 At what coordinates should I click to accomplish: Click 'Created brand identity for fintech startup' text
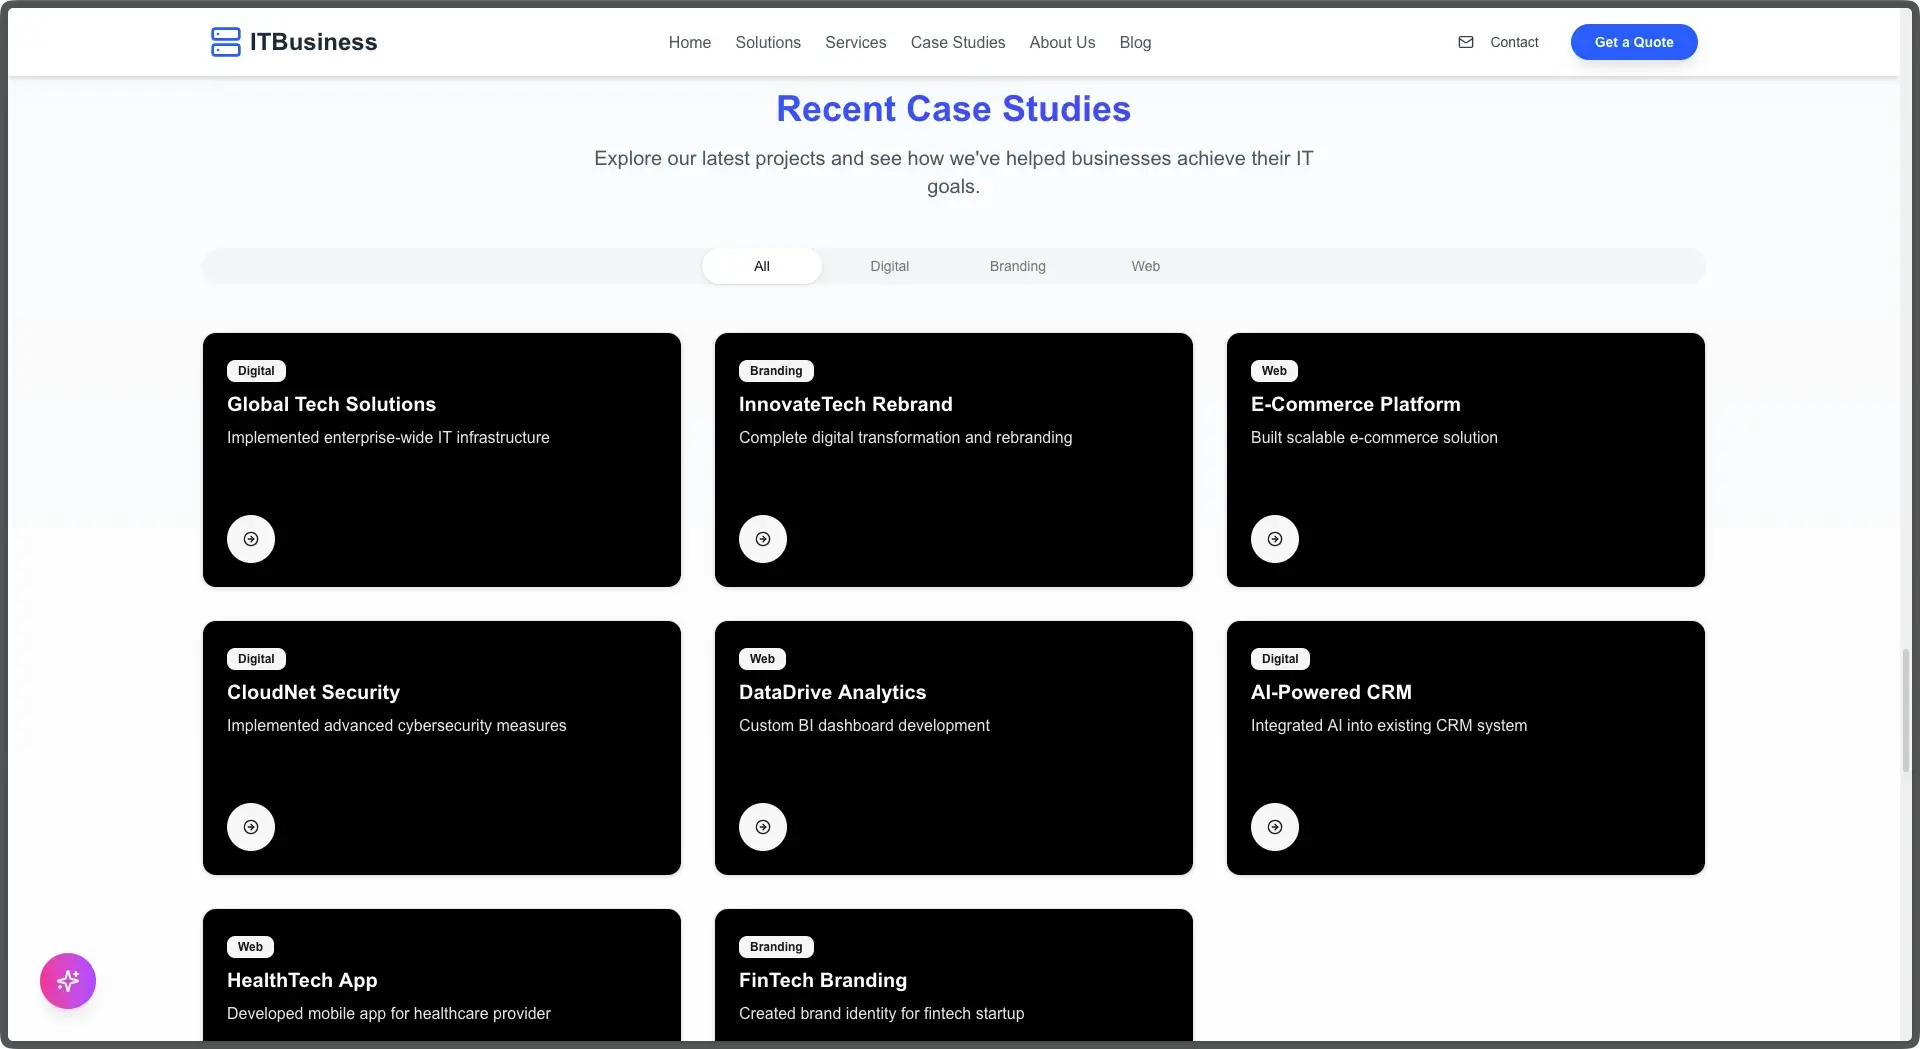(x=881, y=1013)
